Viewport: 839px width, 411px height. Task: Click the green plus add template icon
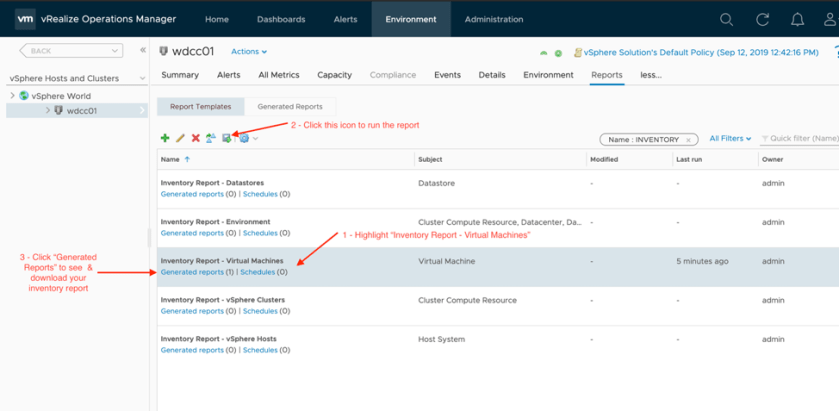click(x=165, y=138)
